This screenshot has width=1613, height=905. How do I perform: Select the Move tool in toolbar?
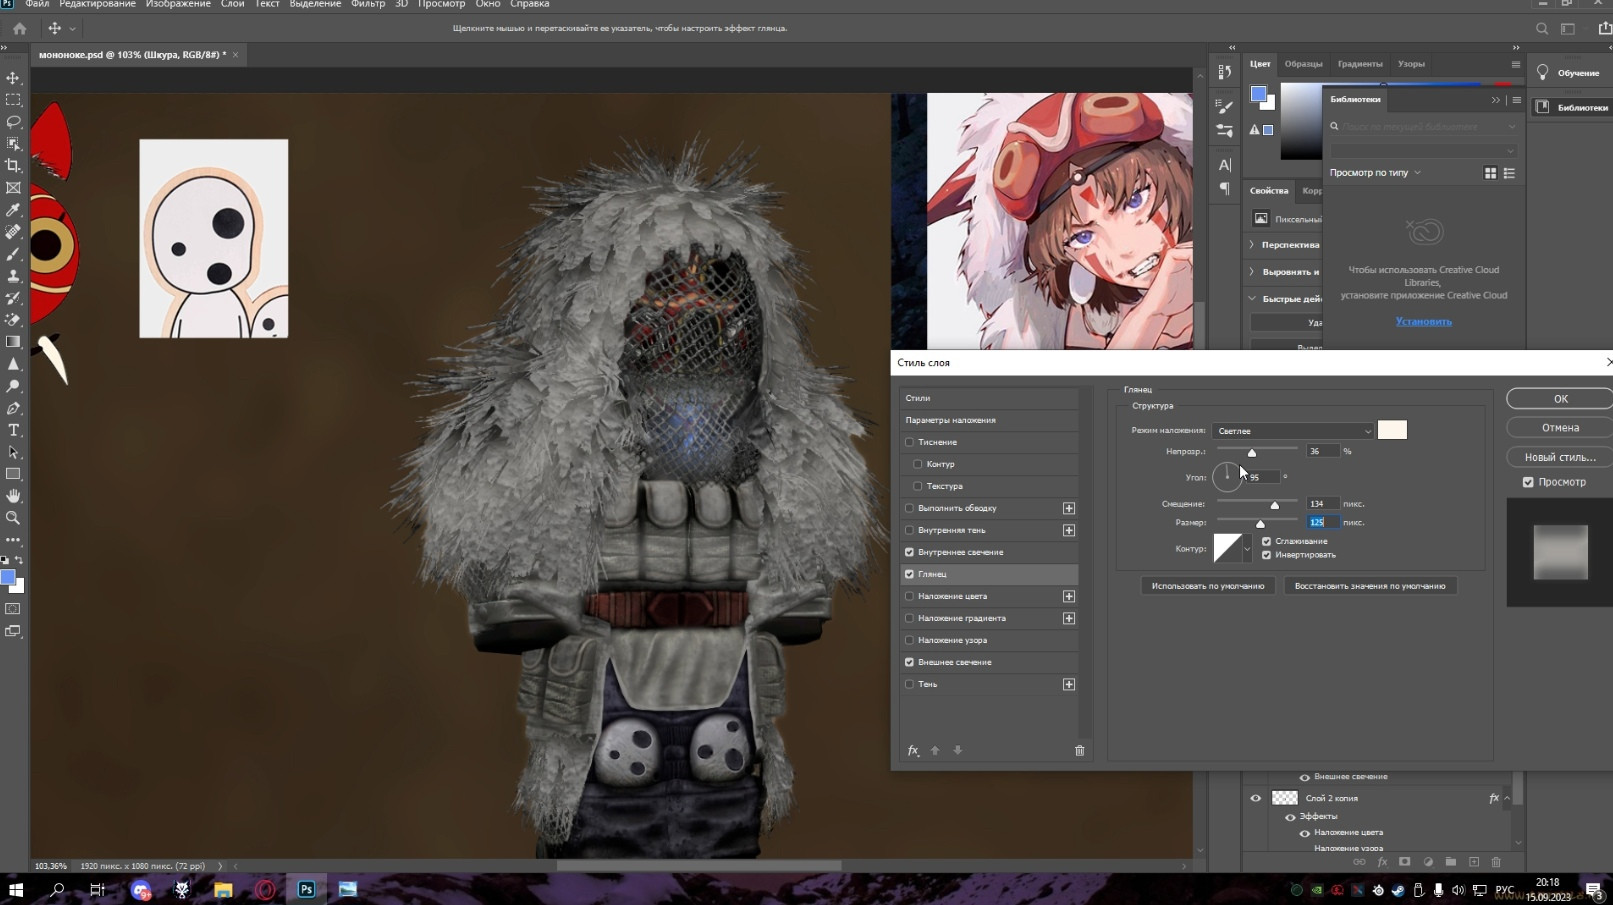point(13,78)
